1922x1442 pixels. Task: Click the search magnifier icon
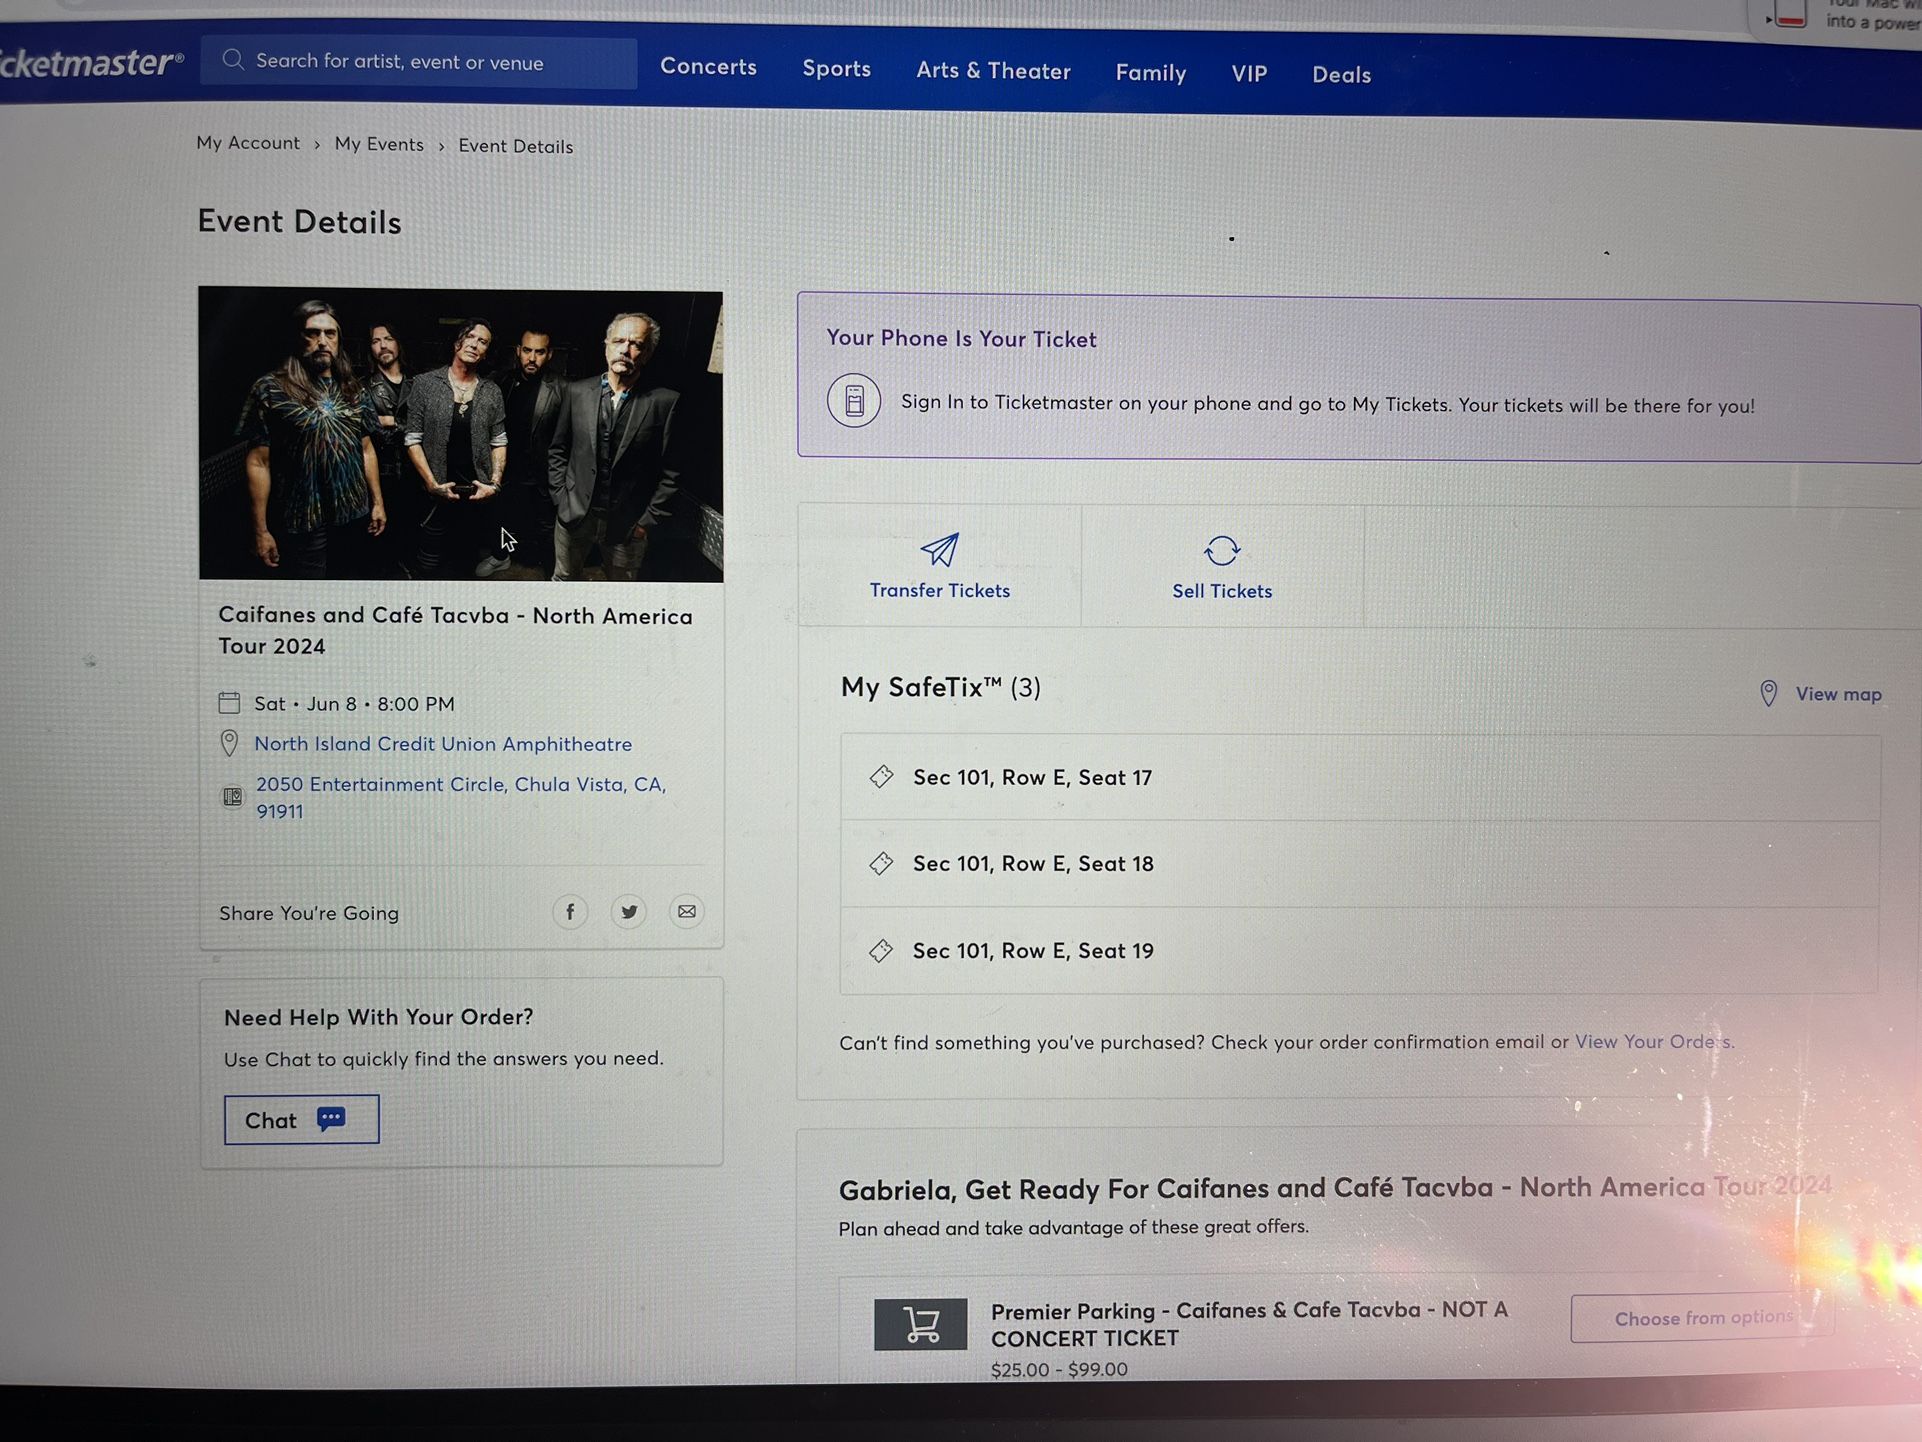coord(233,60)
